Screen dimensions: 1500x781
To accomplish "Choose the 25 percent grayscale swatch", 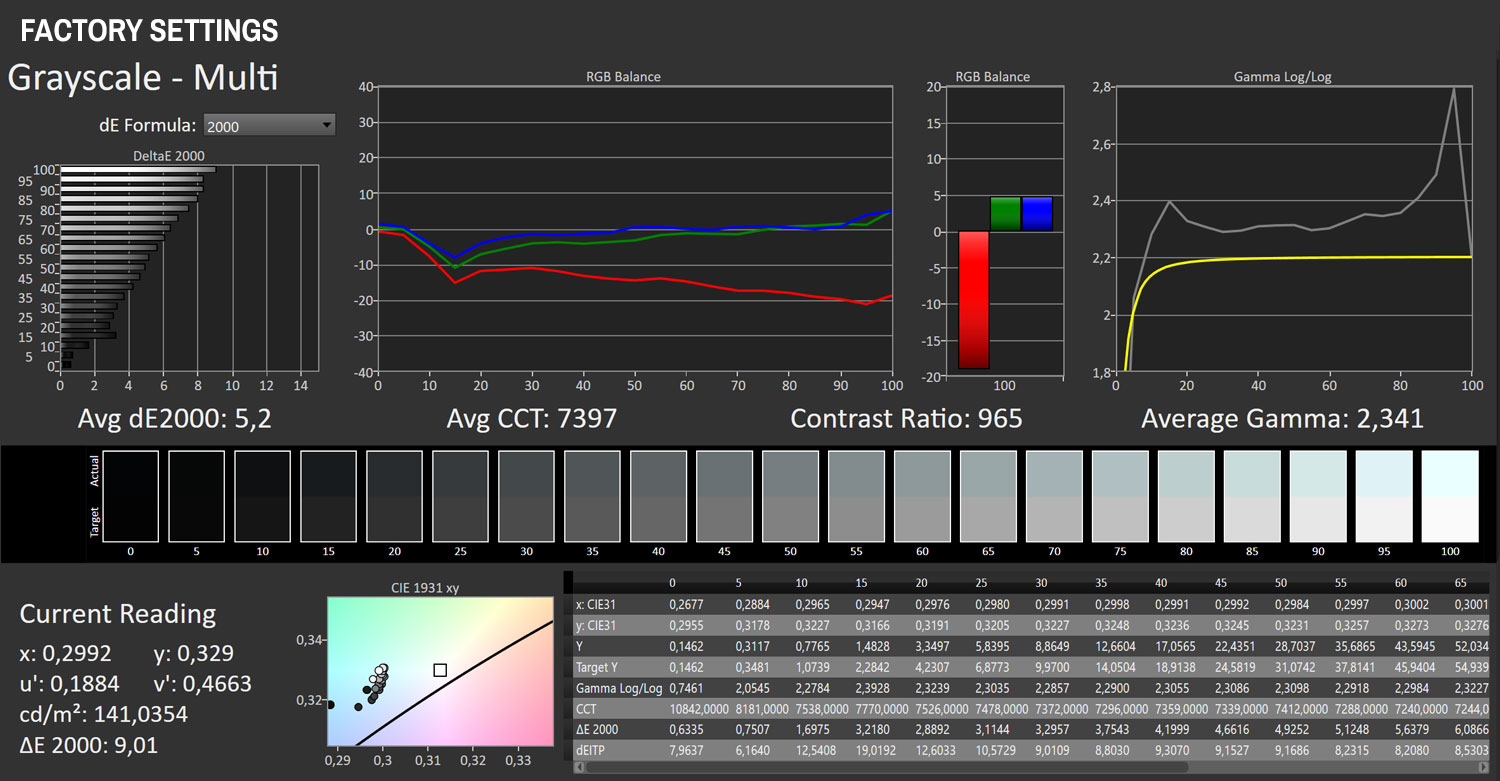I will click(460, 496).
